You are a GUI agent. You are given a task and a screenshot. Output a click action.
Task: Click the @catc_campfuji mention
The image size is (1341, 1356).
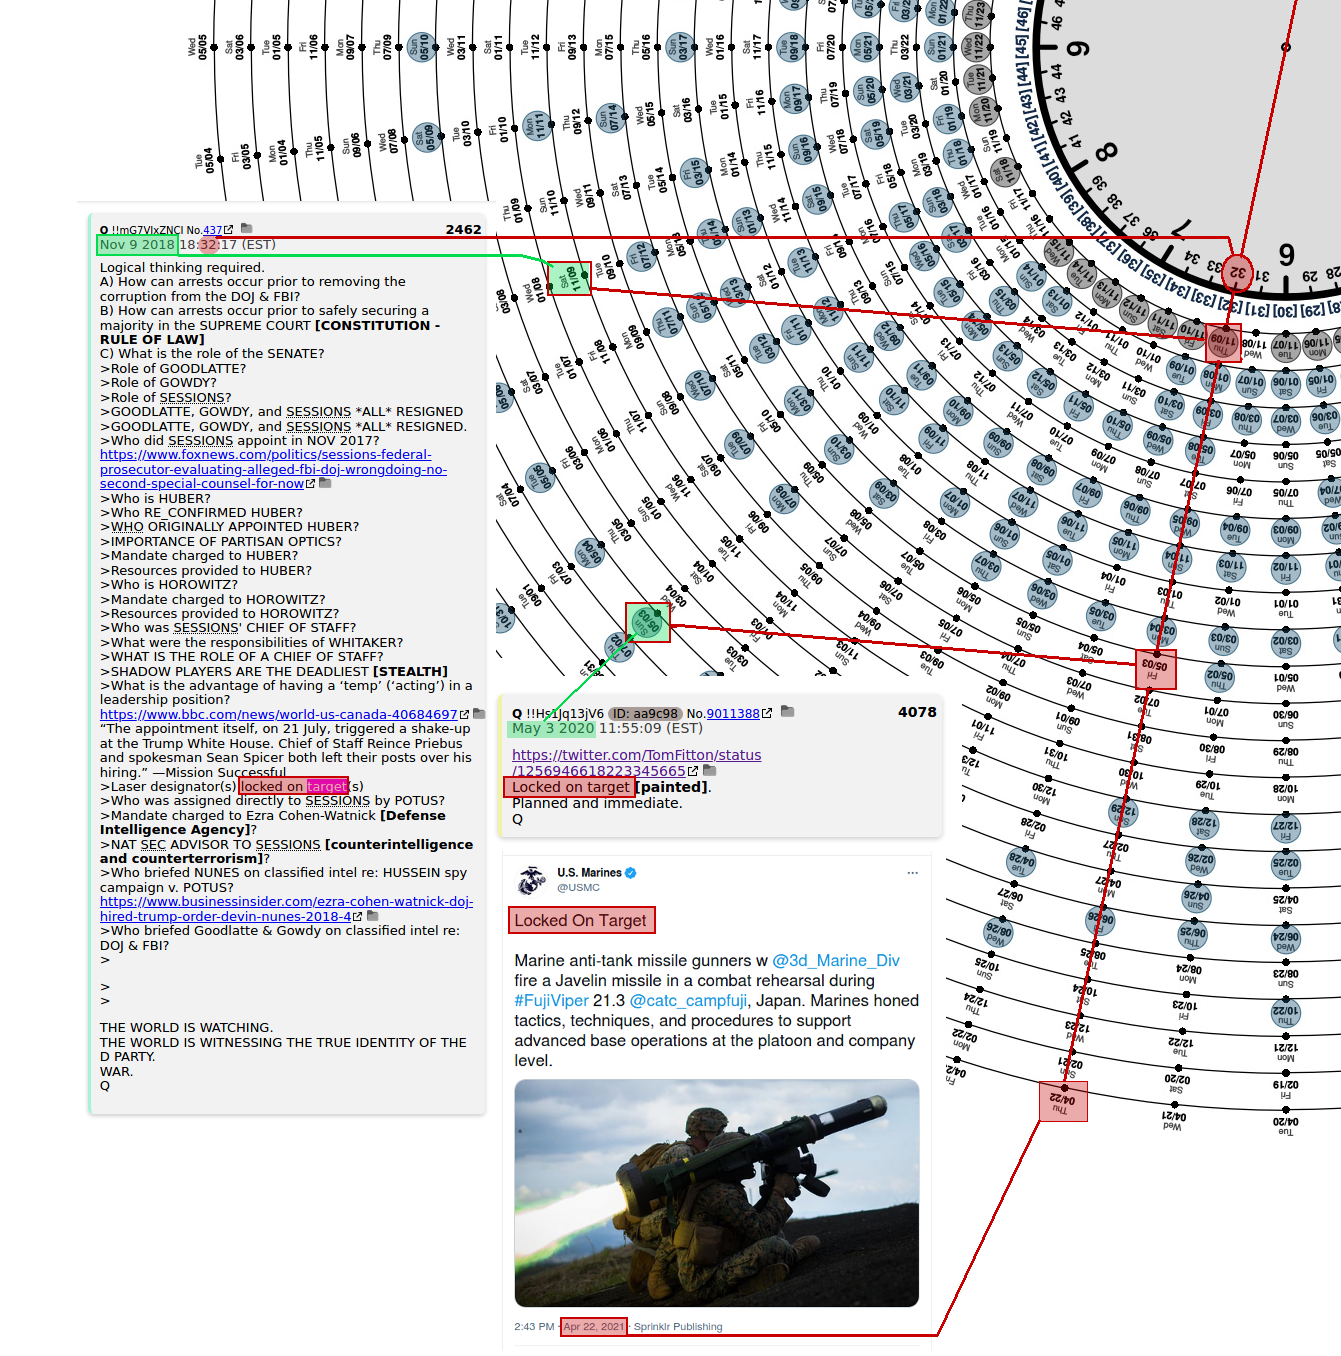(x=688, y=1001)
